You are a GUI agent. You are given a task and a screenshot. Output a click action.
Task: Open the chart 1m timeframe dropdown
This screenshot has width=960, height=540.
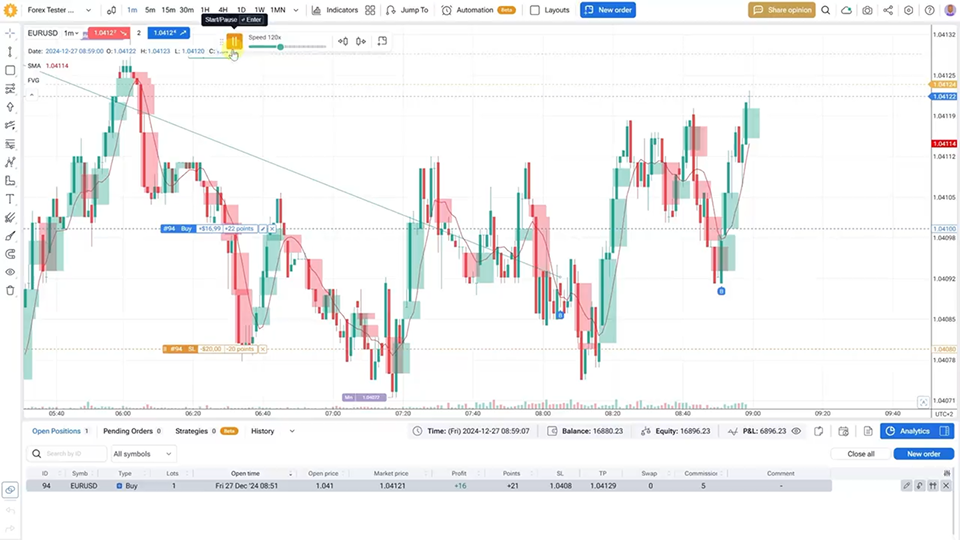72,33
